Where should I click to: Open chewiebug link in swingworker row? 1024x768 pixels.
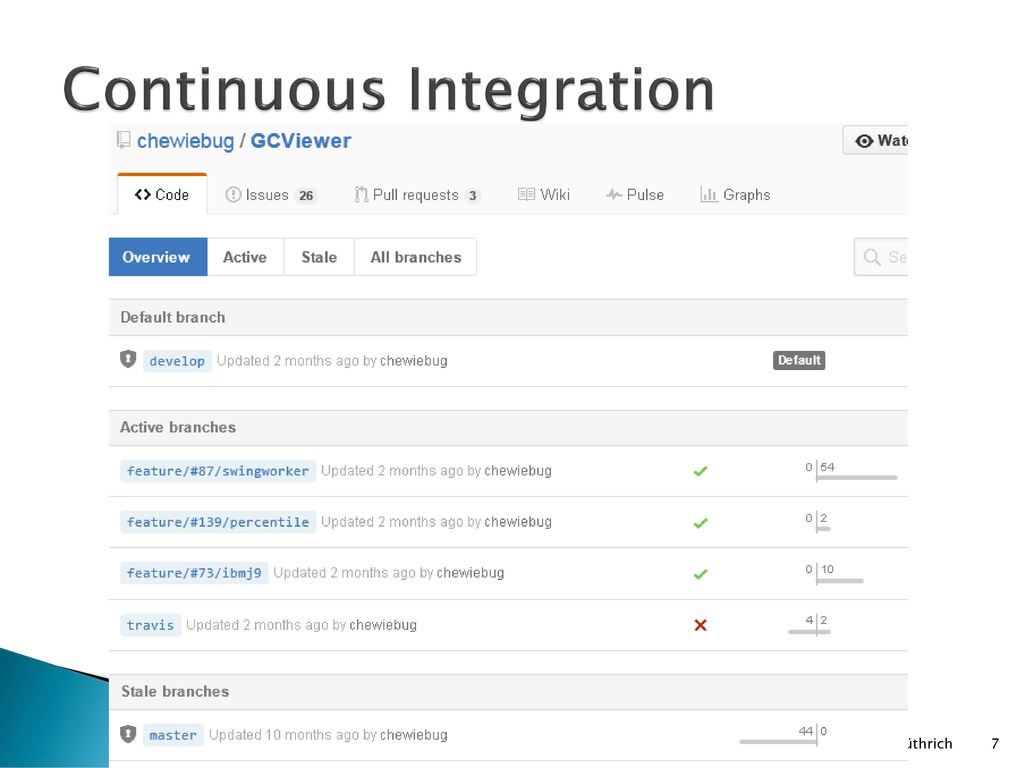(x=518, y=471)
